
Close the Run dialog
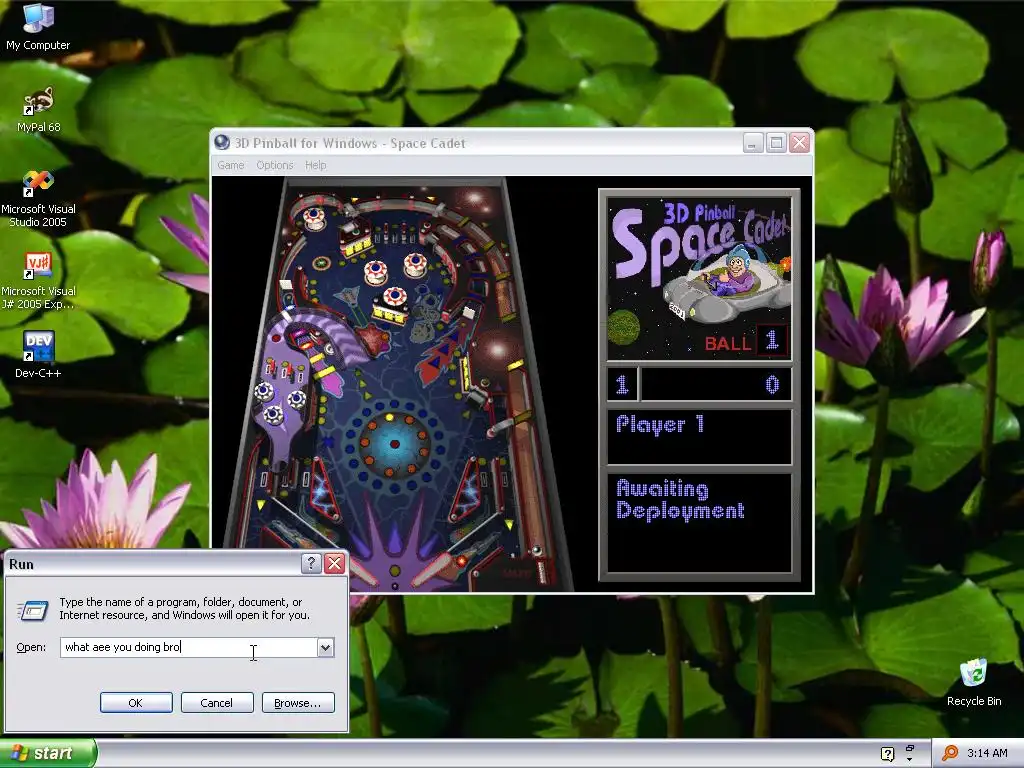(x=334, y=564)
